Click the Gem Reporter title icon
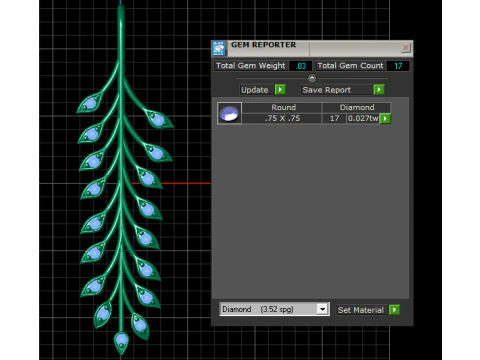The width and height of the screenshot is (480, 360). tap(219, 48)
